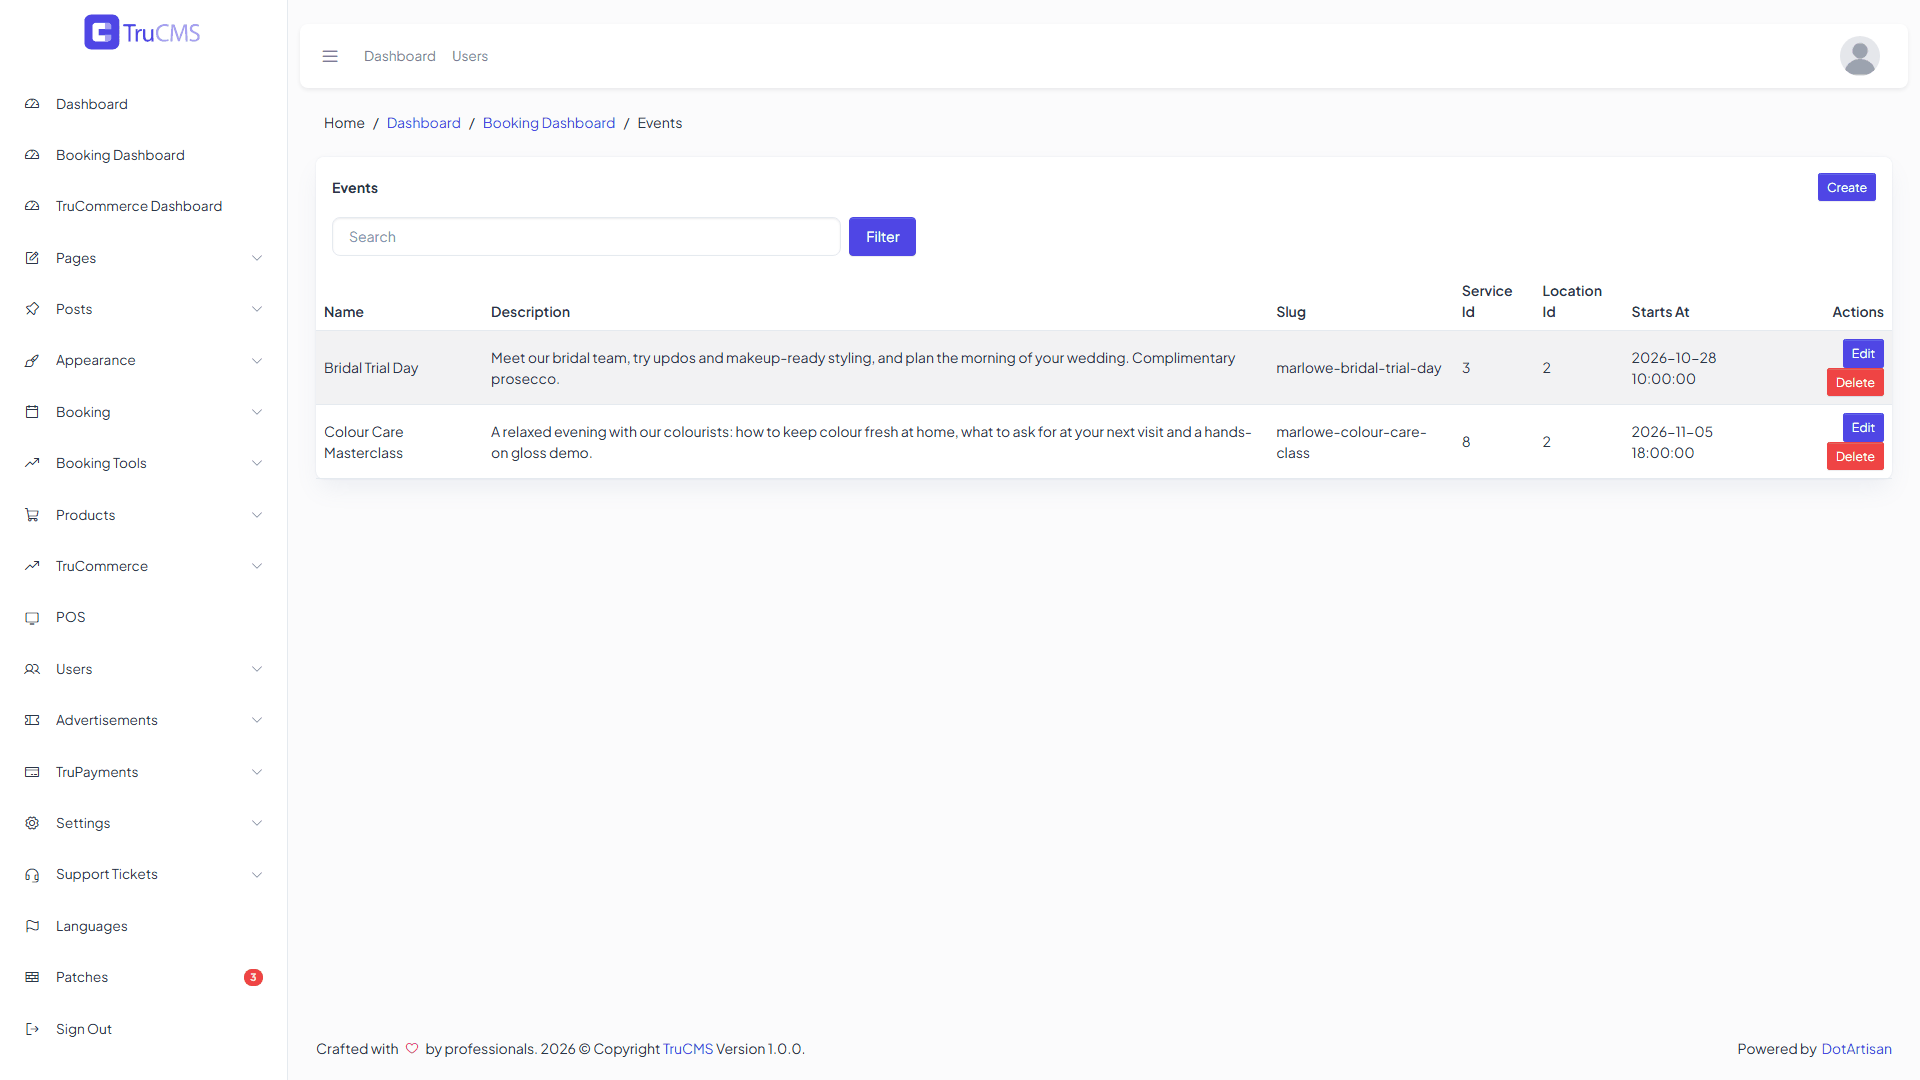Delete the Colour Care Masterclass event
Viewport: 1920px width, 1080px height.
(1855, 456)
